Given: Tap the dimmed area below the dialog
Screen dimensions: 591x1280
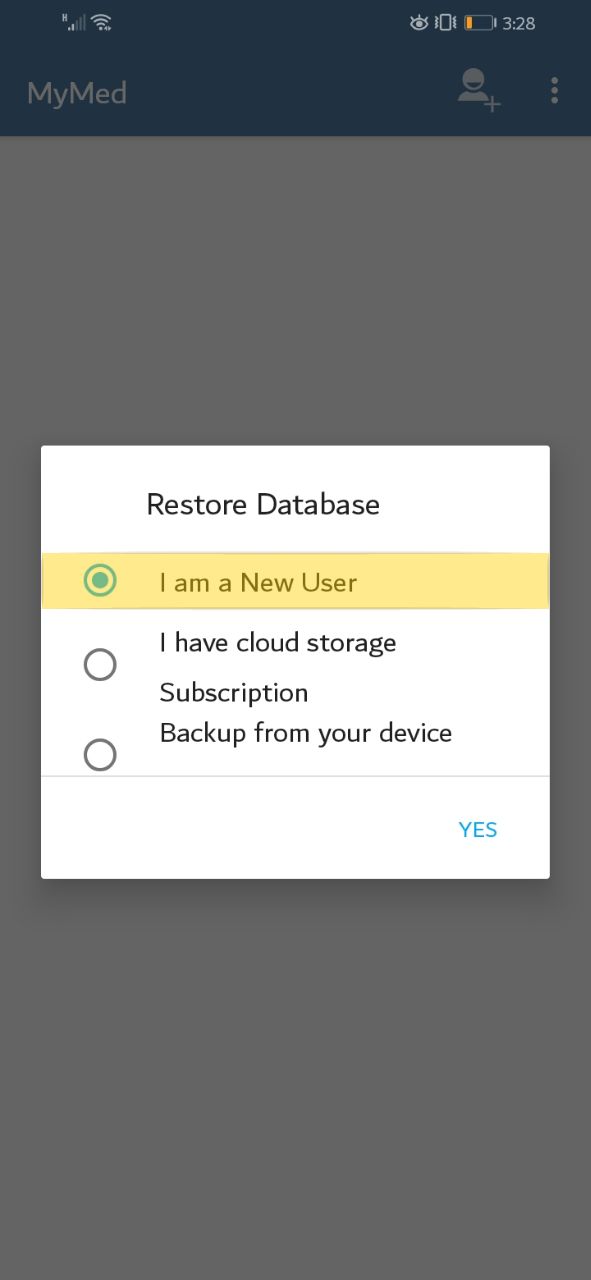Looking at the screenshot, I should coord(295,1078).
